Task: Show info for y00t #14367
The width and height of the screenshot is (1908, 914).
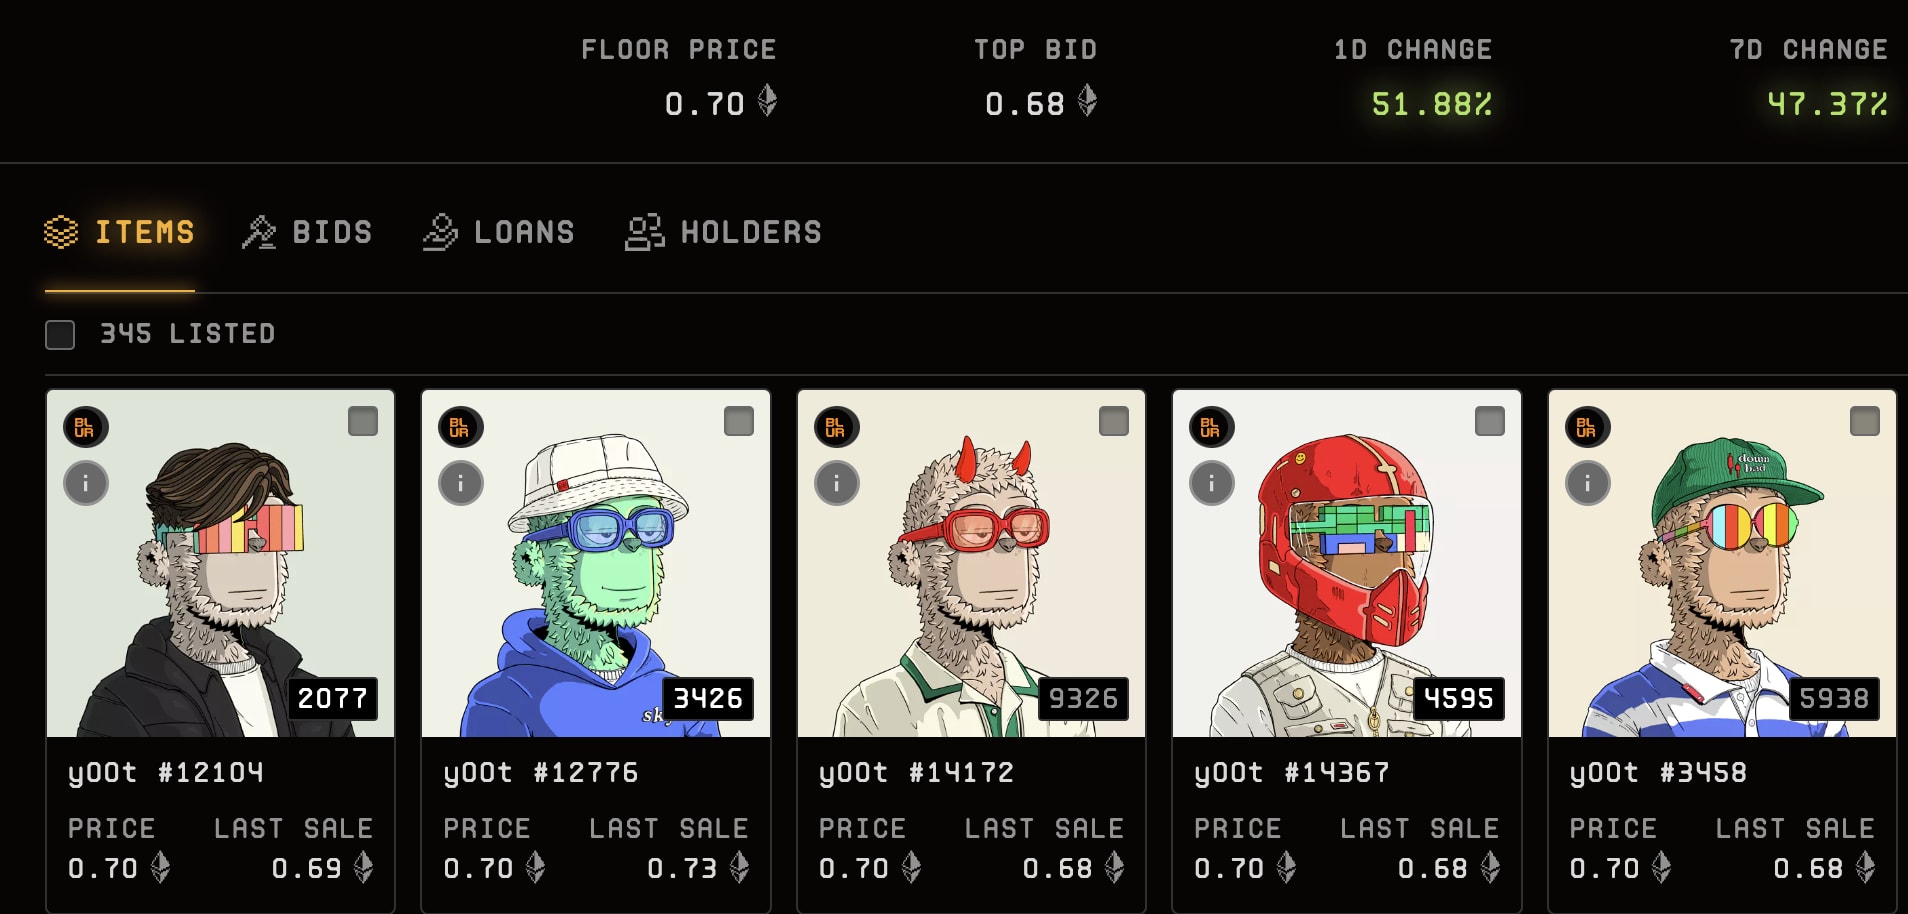Action: click(1212, 484)
